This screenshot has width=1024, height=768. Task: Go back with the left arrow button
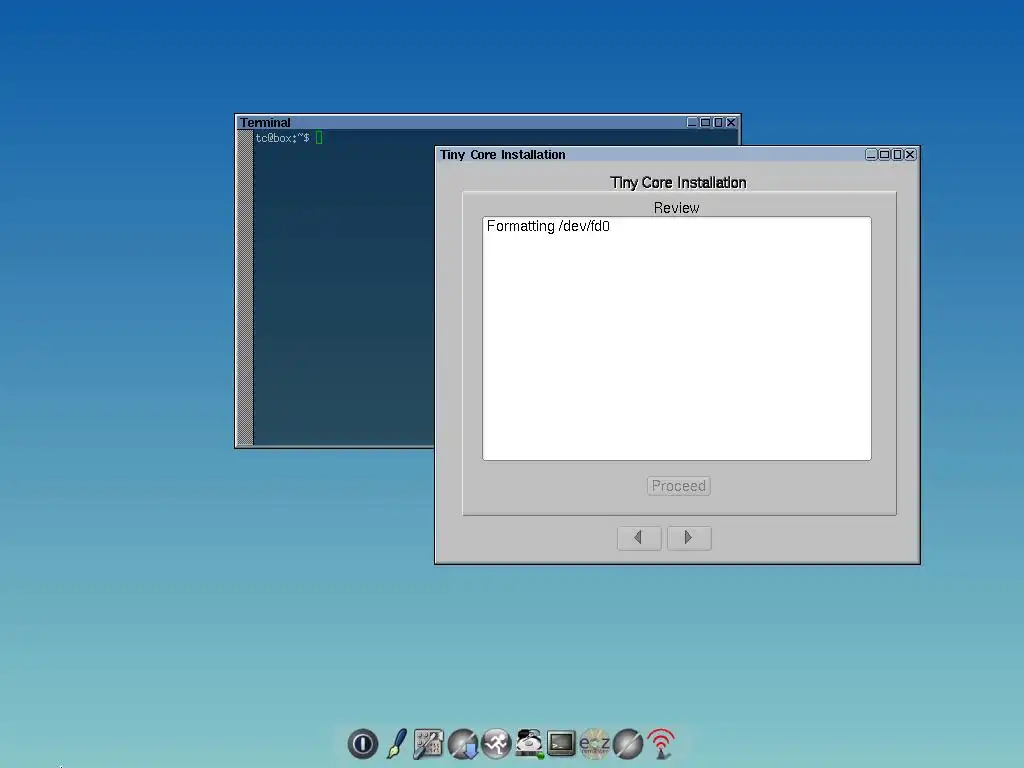point(639,537)
